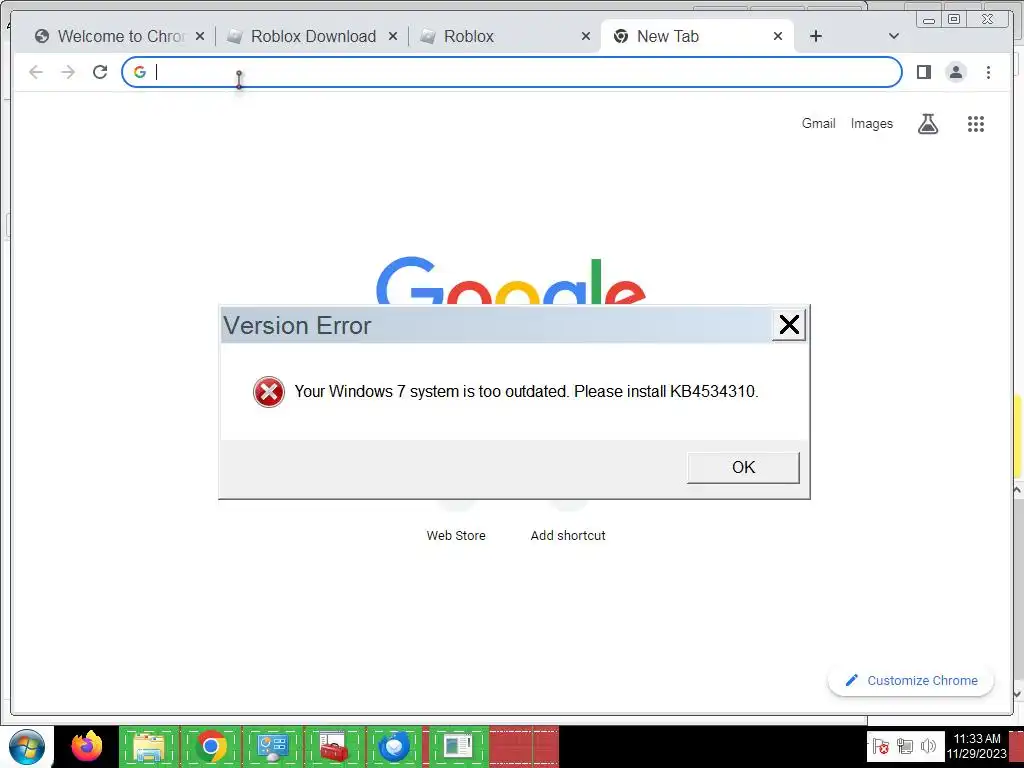Click Customize Chrome button
Image resolution: width=1024 pixels, height=768 pixels.
911,680
